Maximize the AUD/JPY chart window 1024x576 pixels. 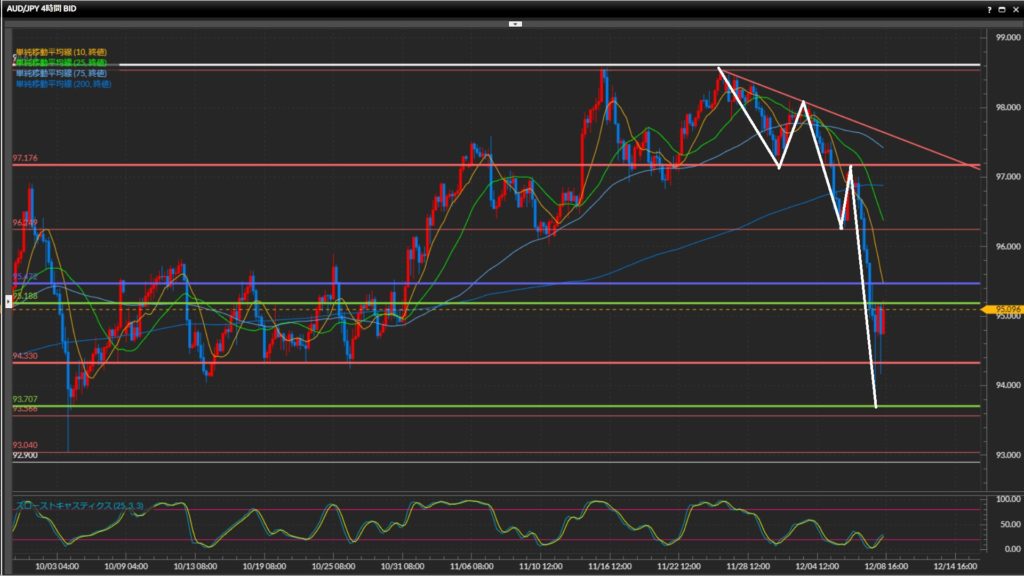[1003, 8]
